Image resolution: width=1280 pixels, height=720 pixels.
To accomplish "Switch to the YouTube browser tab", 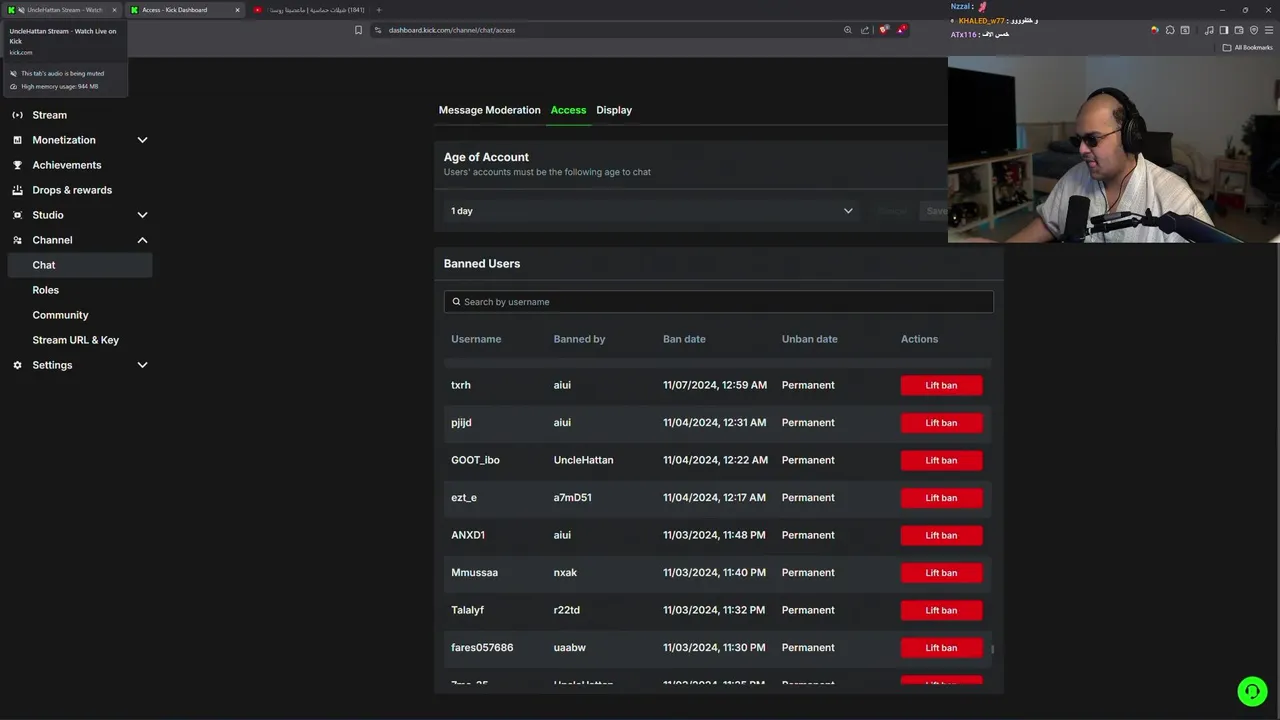I will point(308,10).
